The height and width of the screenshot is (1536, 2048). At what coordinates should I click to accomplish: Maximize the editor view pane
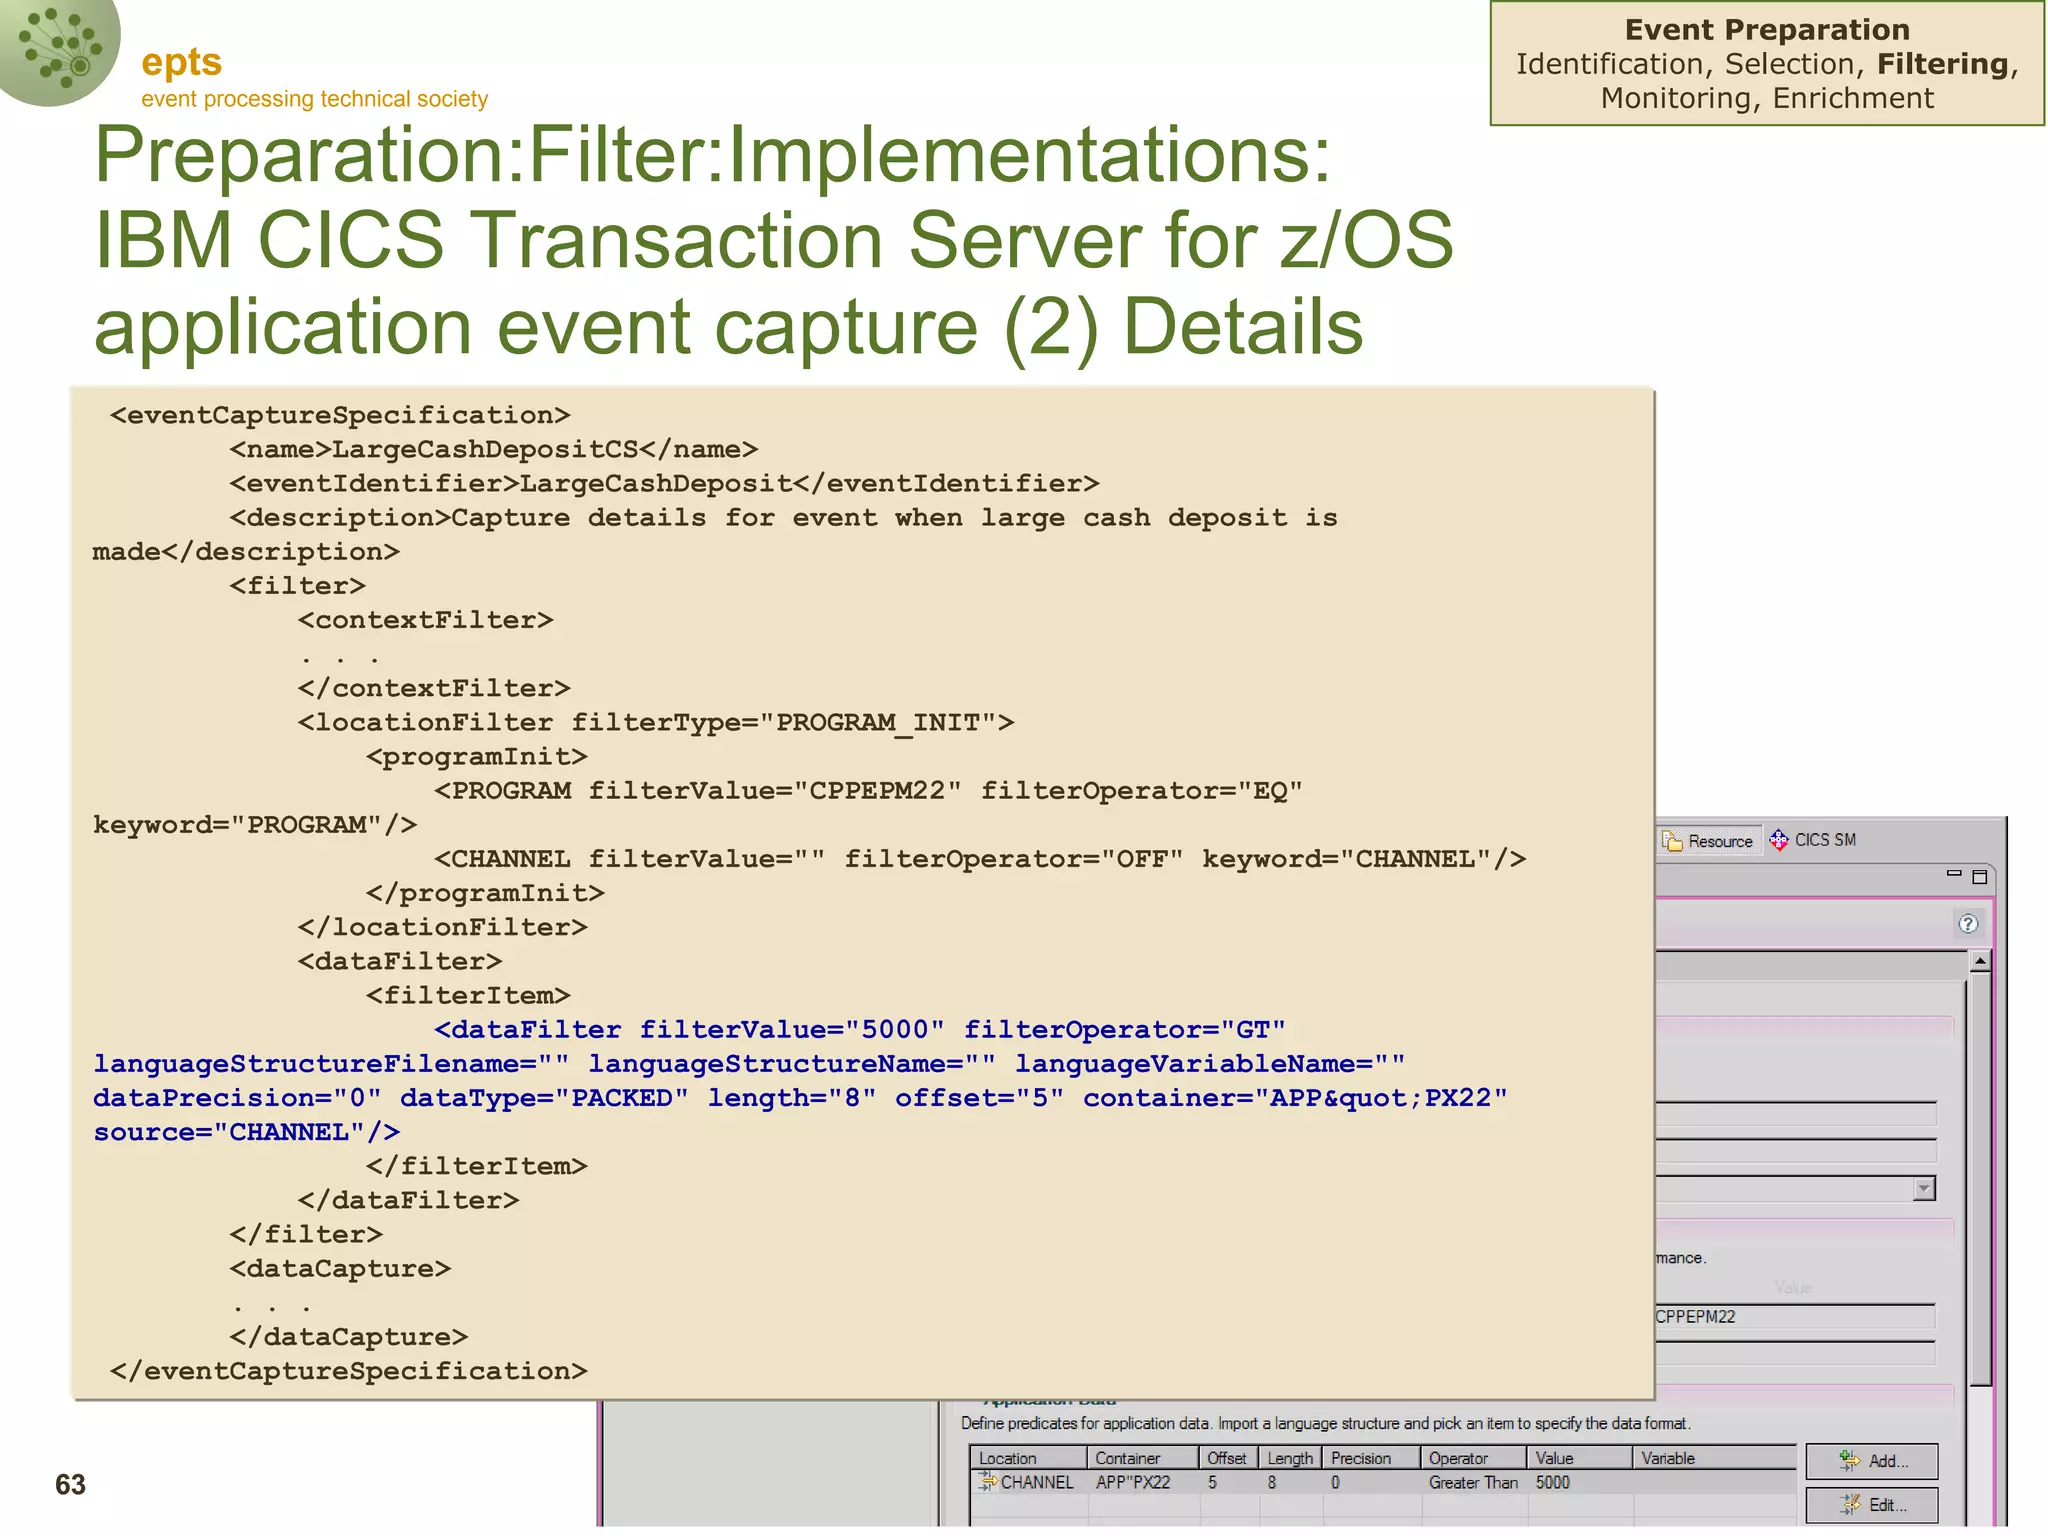(1979, 877)
